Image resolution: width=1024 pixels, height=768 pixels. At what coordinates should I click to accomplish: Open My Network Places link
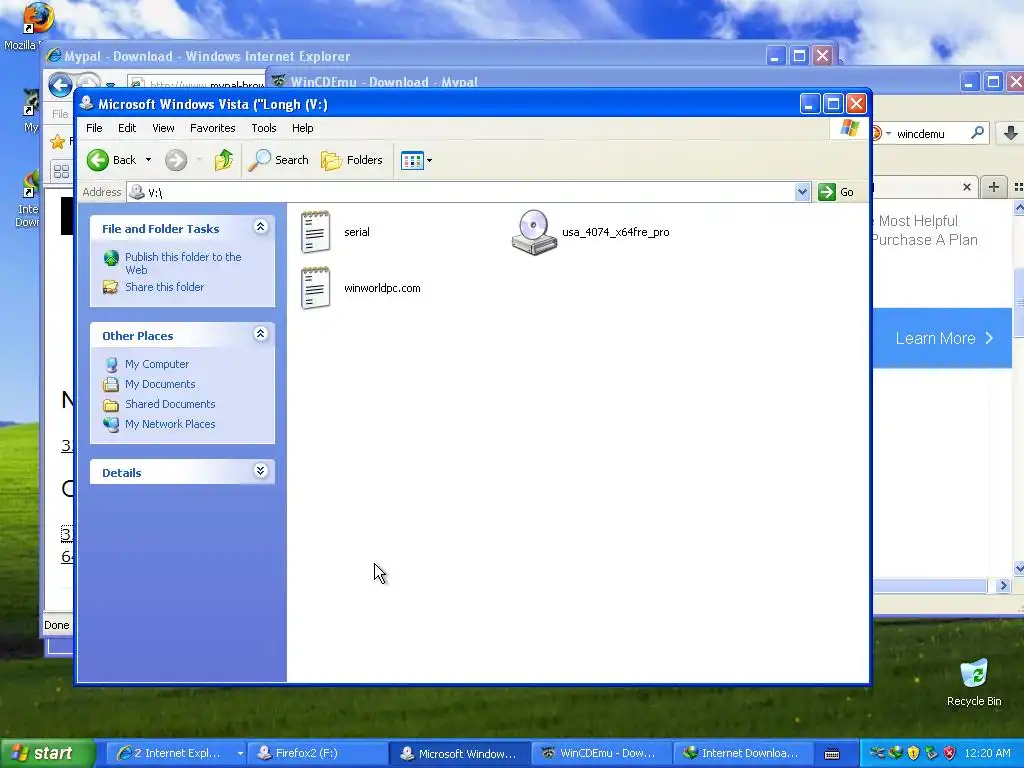coord(170,424)
